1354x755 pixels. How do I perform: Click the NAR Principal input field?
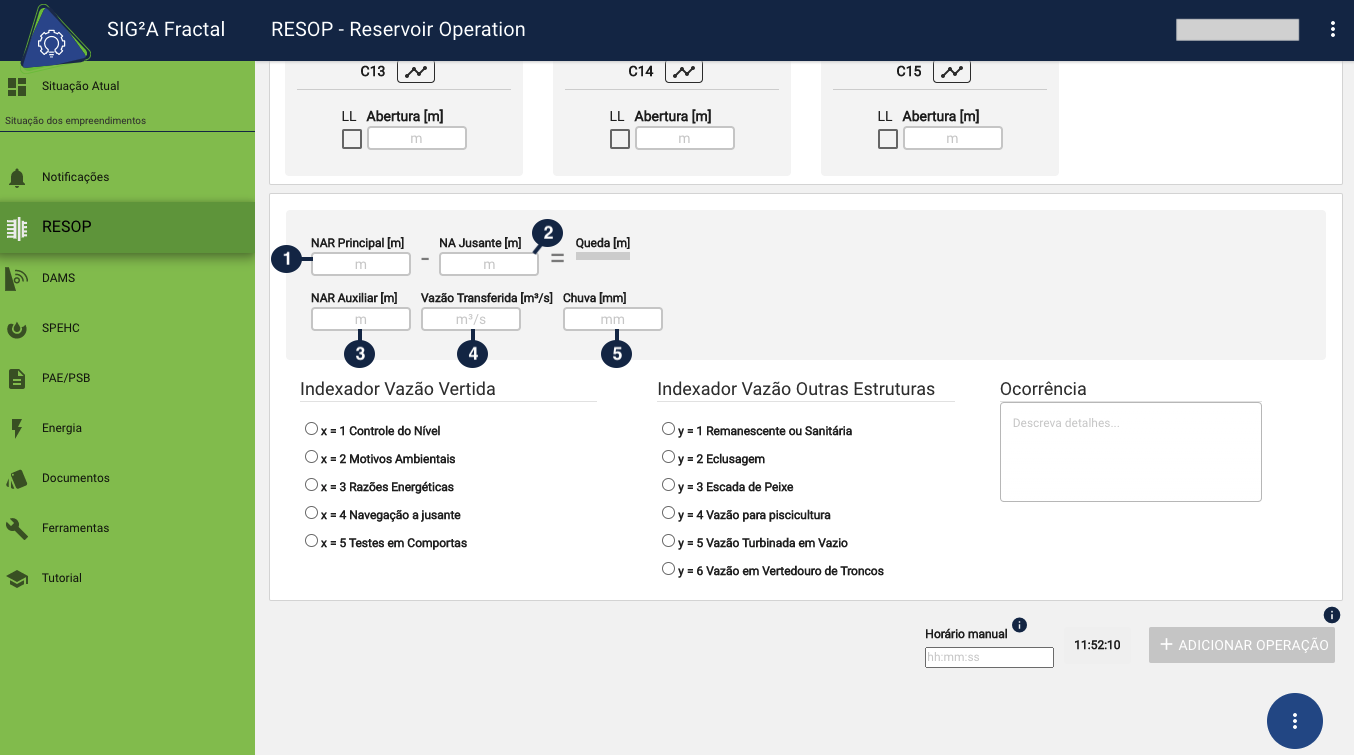coord(361,264)
